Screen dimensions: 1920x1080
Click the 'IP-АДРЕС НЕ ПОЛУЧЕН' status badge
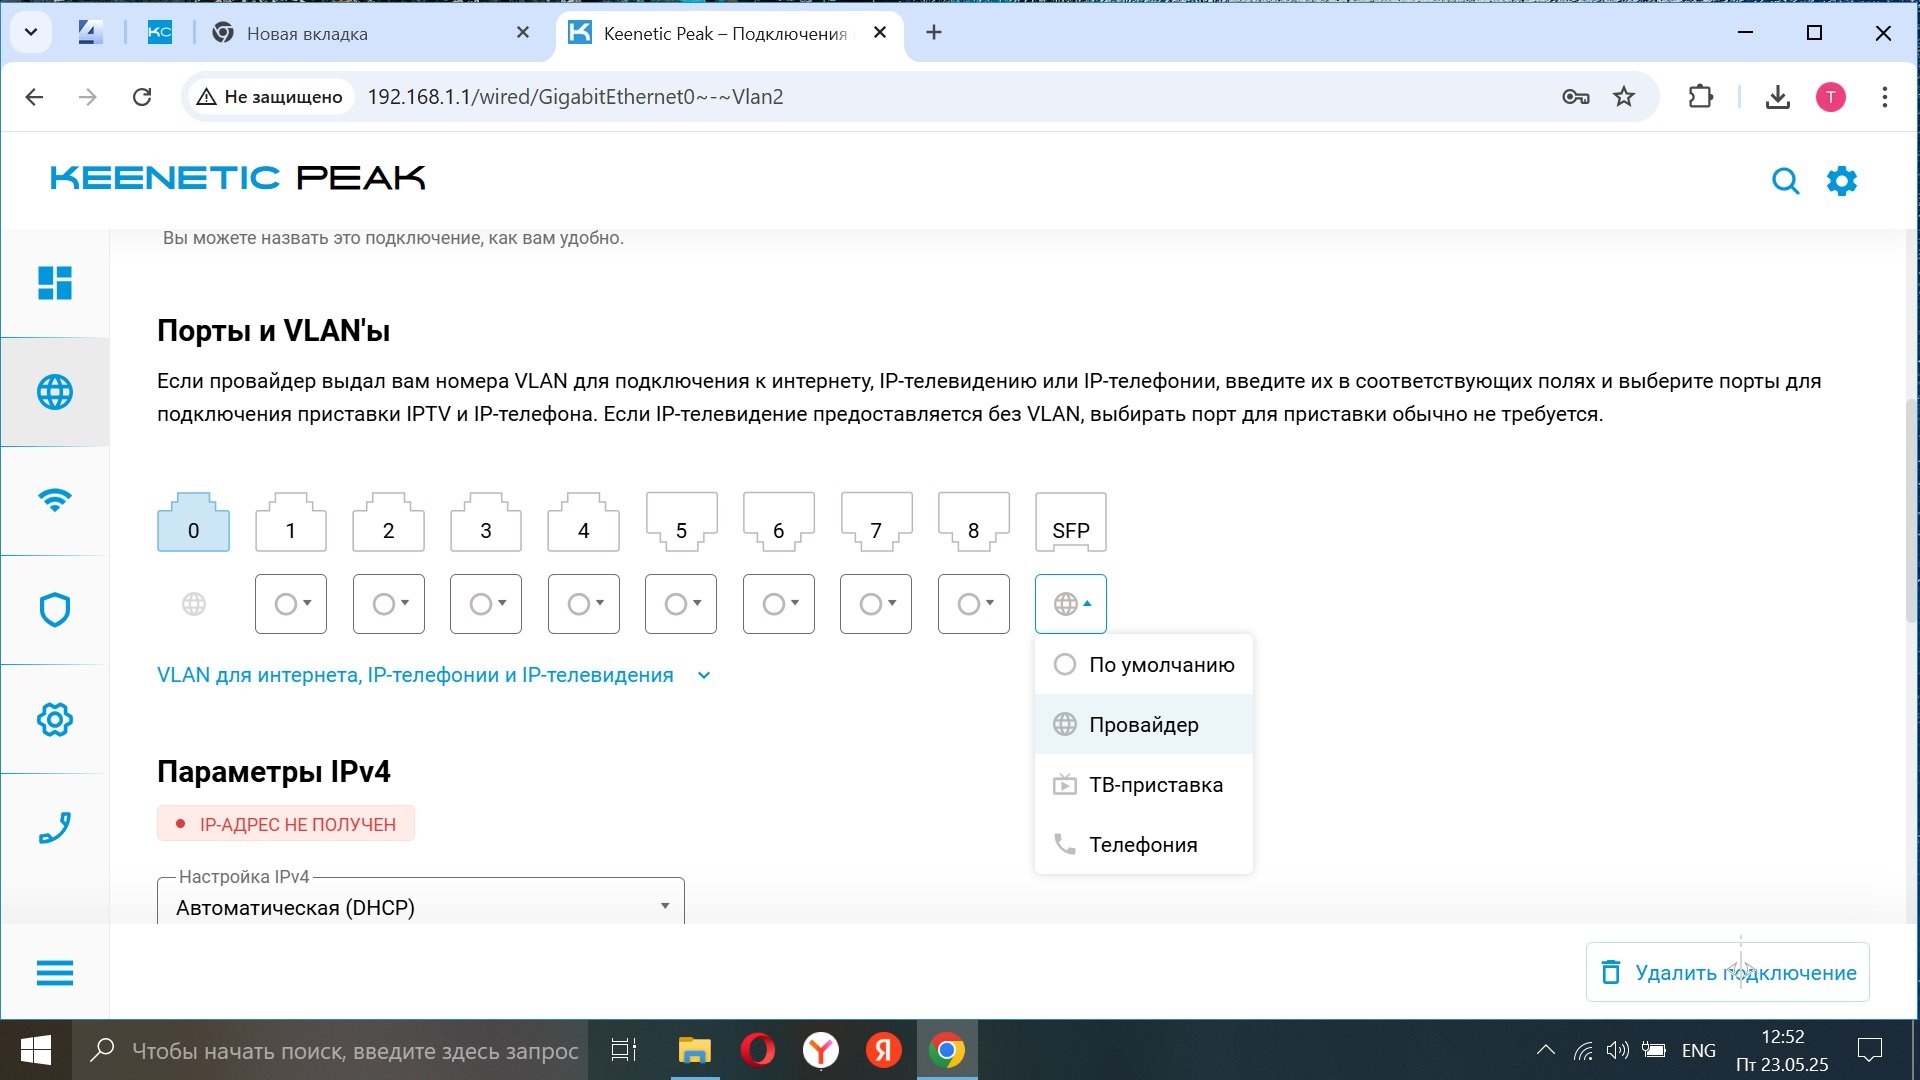click(286, 824)
